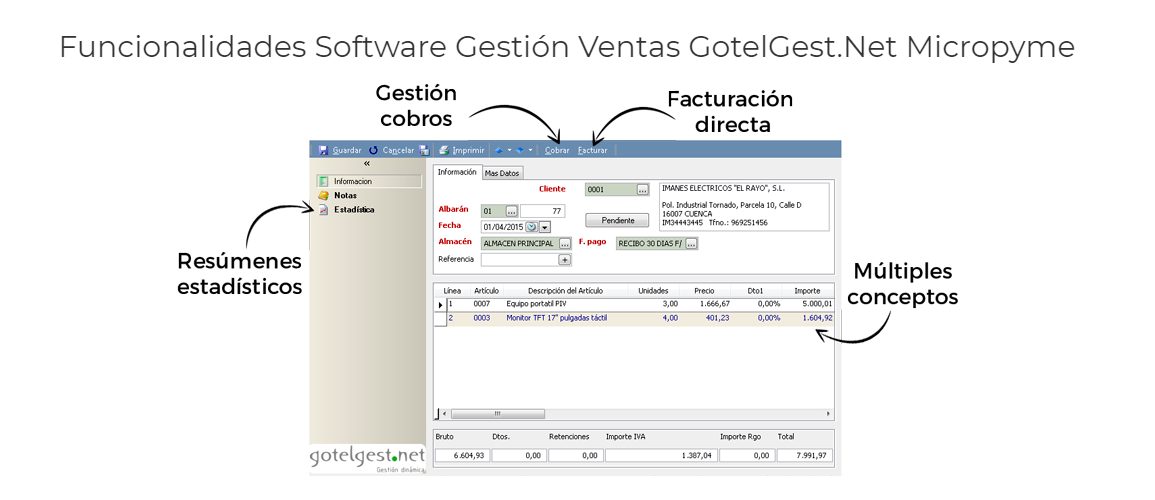Click the save-and-new icon beside Cancelar

point(424,150)
